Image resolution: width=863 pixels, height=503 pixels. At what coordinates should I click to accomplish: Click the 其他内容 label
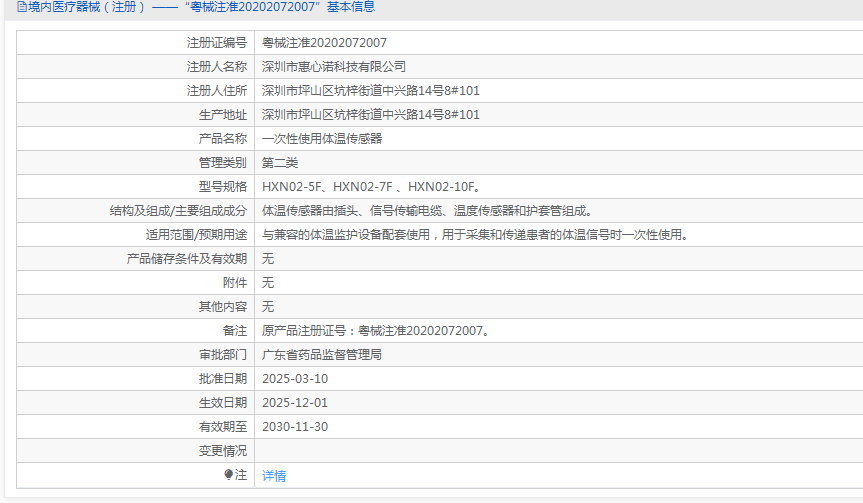click(223, 307)
